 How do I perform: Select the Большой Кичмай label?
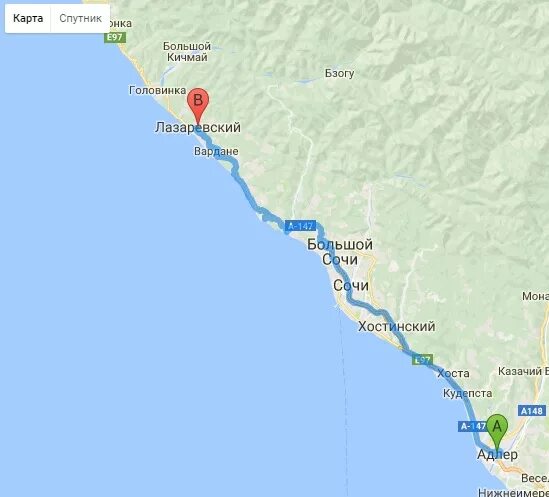tap(187, 51)
